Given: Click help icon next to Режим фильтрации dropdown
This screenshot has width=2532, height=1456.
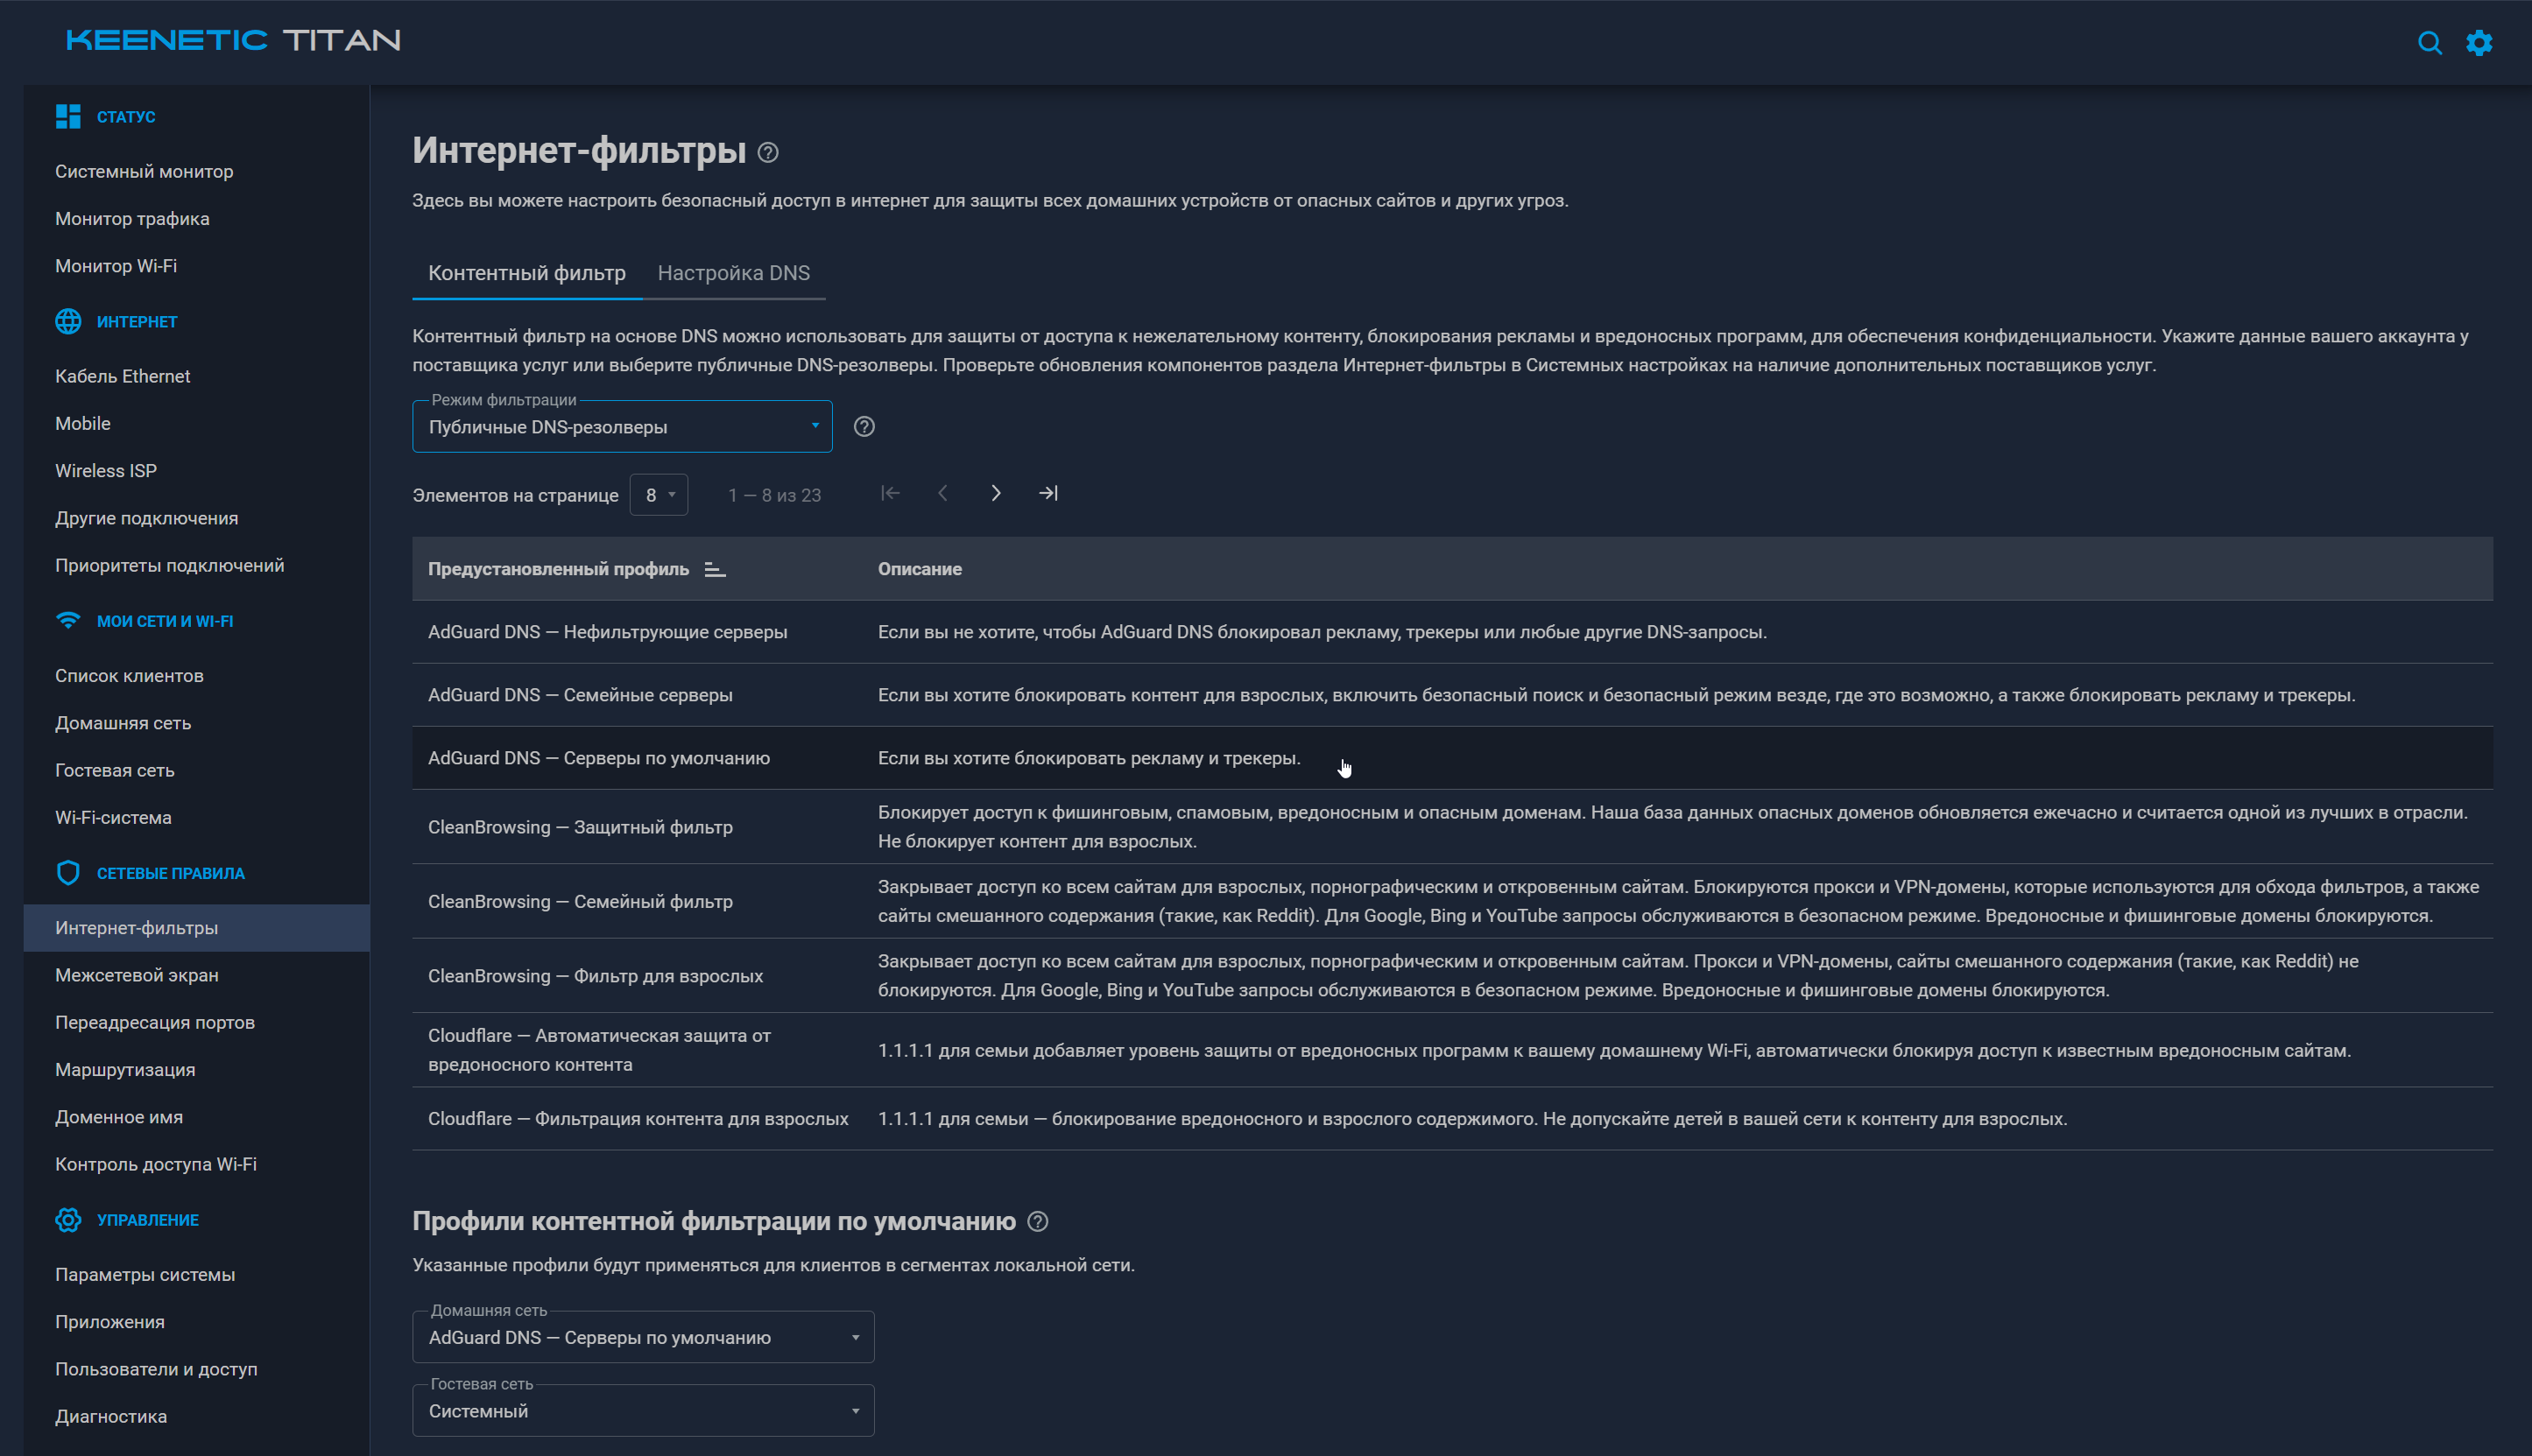Looking at the screenshot, I should click(864, 427).
